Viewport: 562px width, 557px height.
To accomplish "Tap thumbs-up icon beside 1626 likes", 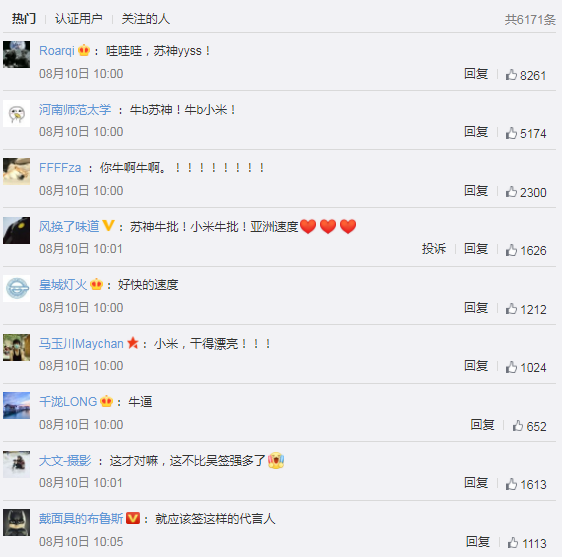I will tap(511, 250).
